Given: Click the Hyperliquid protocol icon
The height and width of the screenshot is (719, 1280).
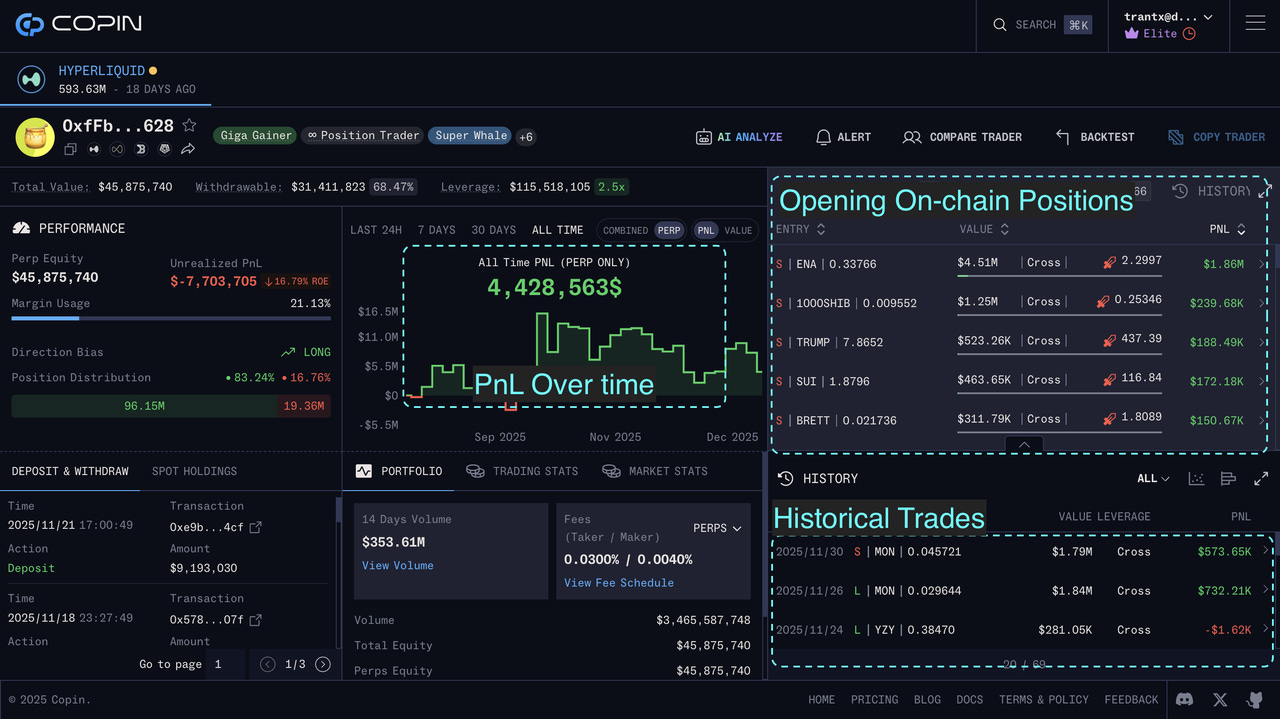Looking at the screenshot, I should point(32,79).
